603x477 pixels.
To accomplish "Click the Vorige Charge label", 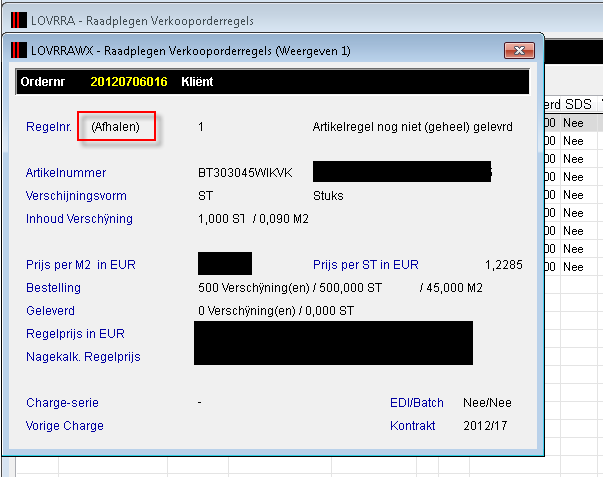I will click(65, 426).
